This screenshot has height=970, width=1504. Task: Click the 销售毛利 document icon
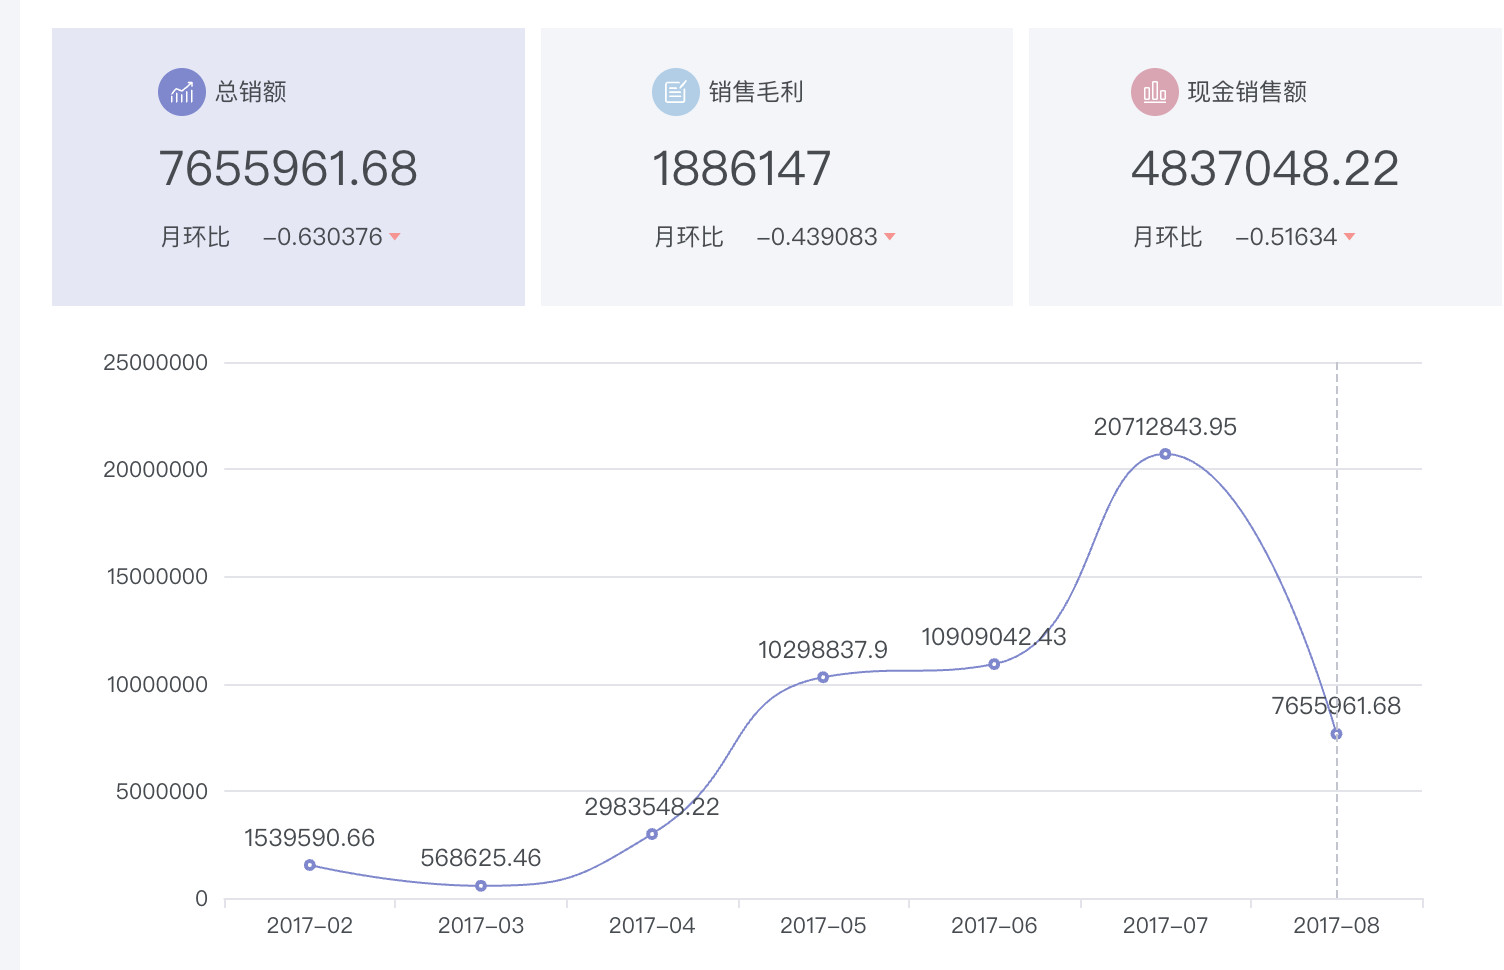coord(675,92)
